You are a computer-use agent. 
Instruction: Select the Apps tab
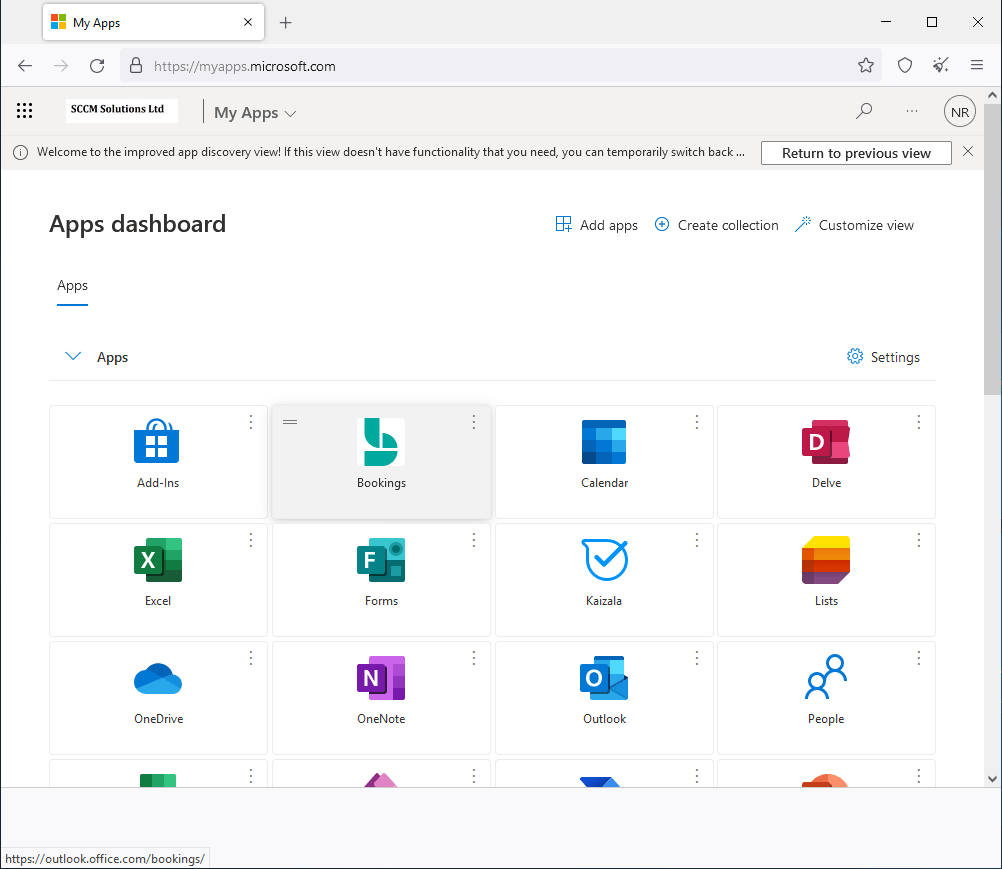coord(72,286)
